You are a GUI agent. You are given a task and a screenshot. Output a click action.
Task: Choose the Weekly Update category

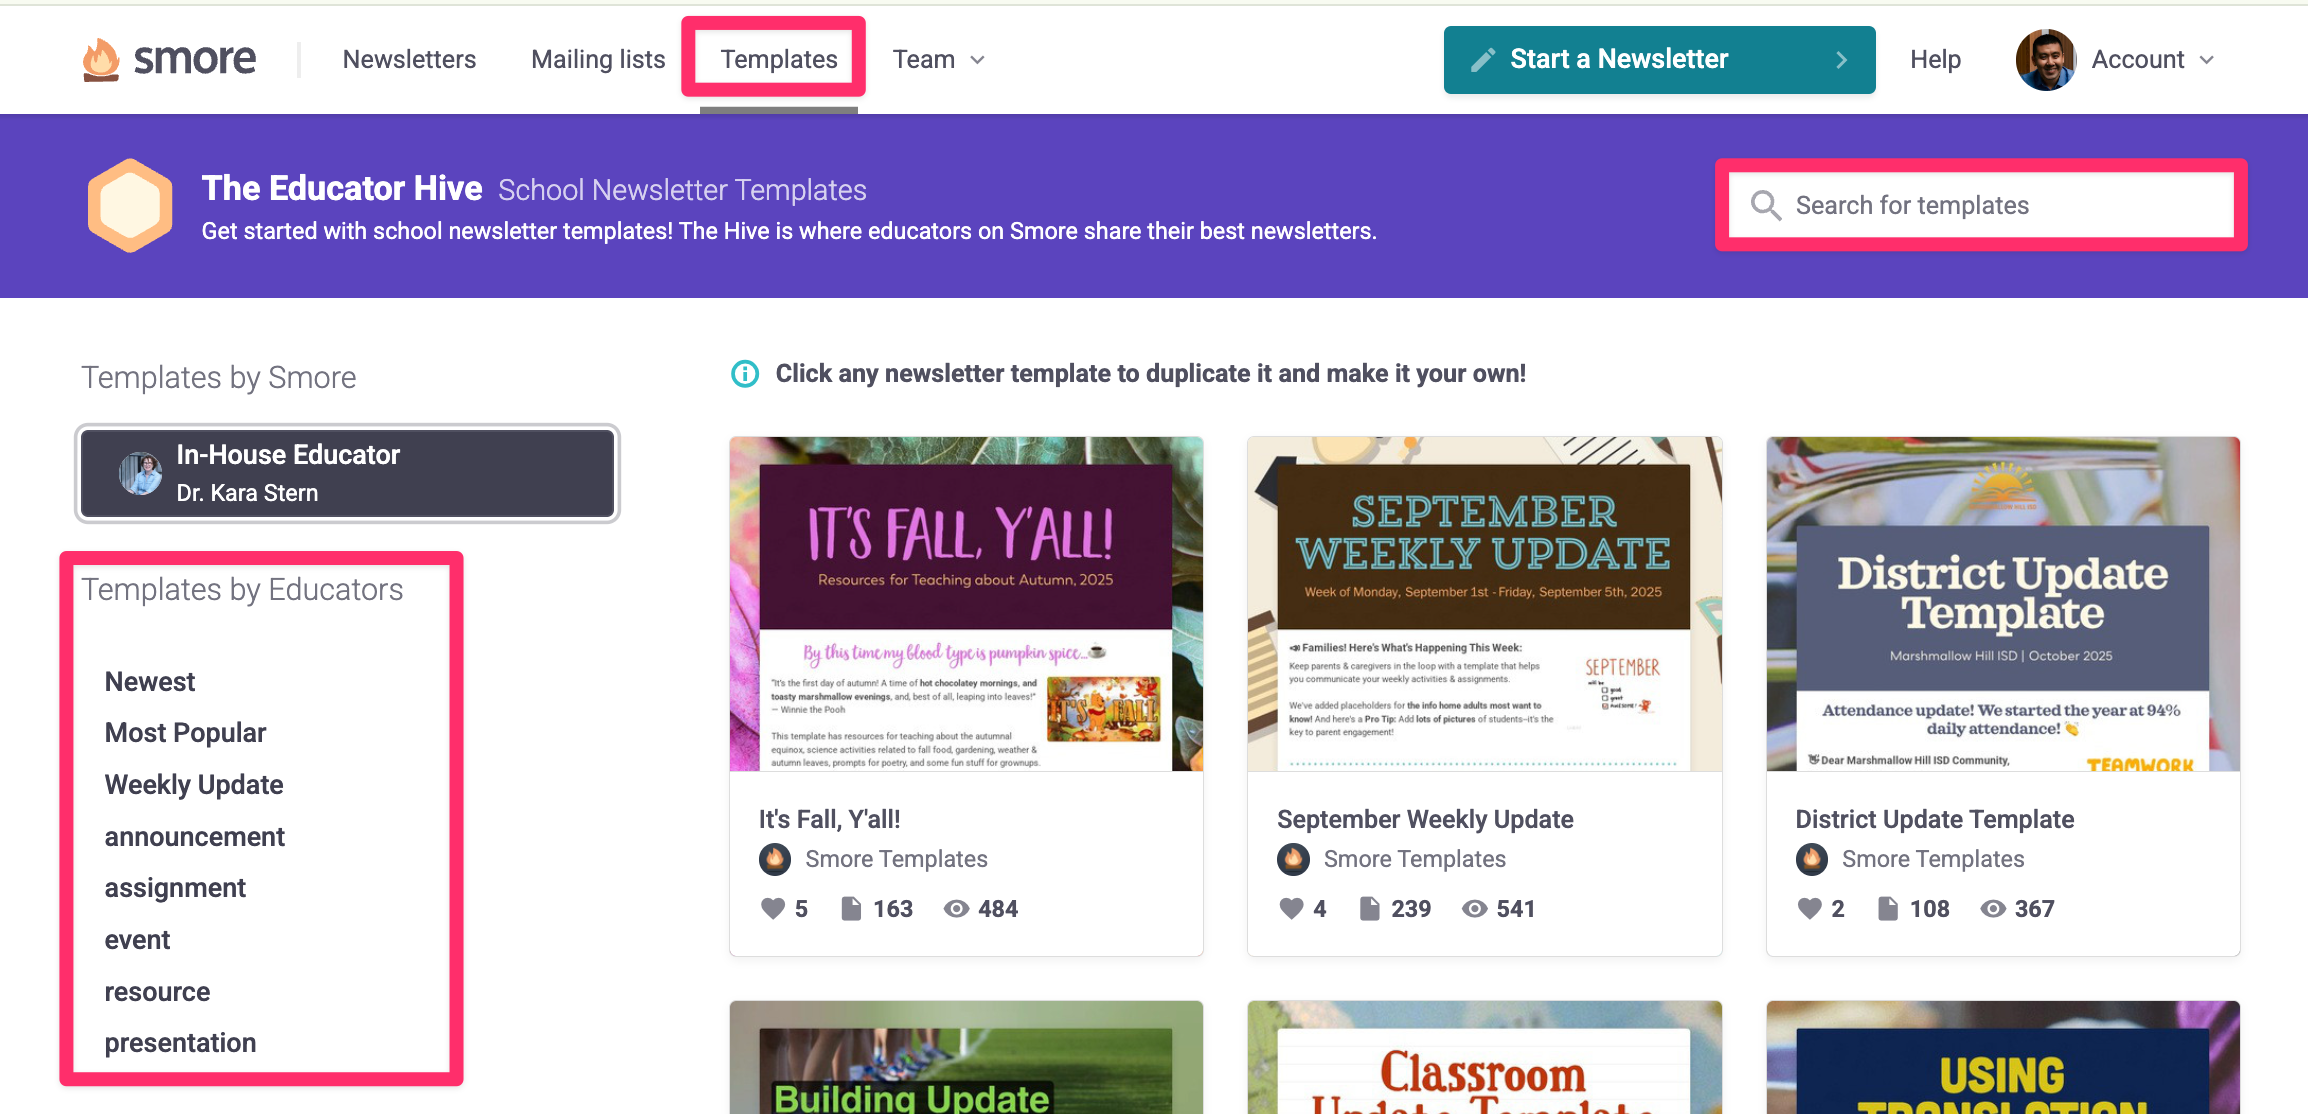coord(194,785)
